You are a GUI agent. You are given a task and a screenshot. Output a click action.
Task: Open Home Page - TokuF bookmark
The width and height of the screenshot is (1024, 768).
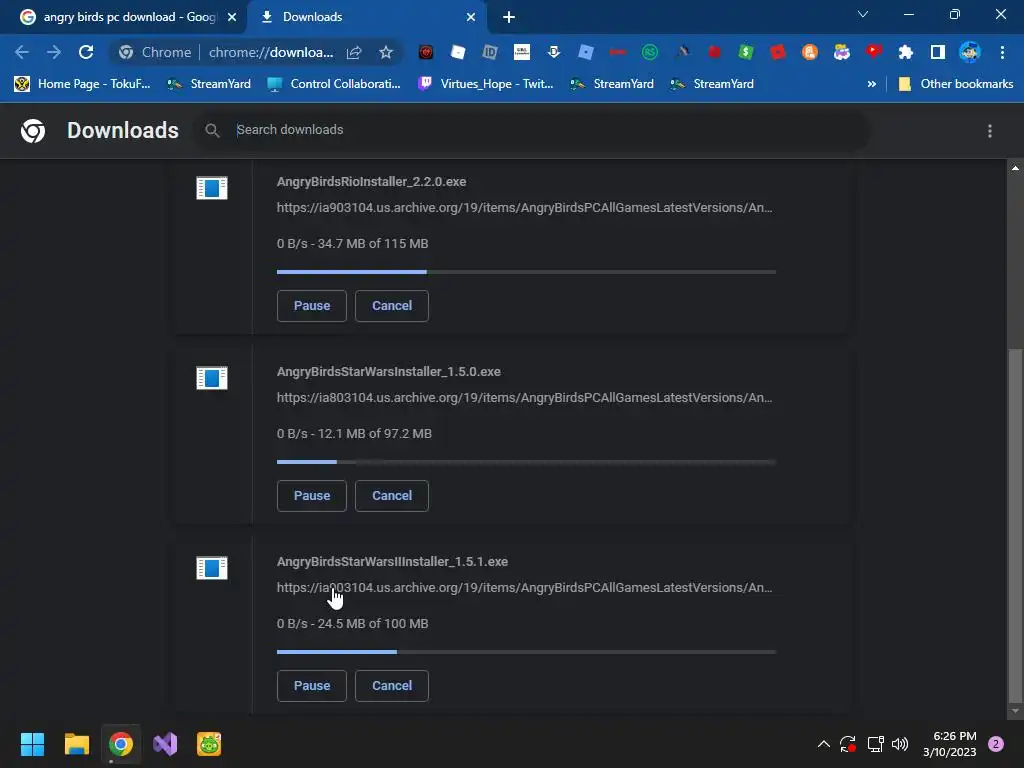click(x=82, y=84)
